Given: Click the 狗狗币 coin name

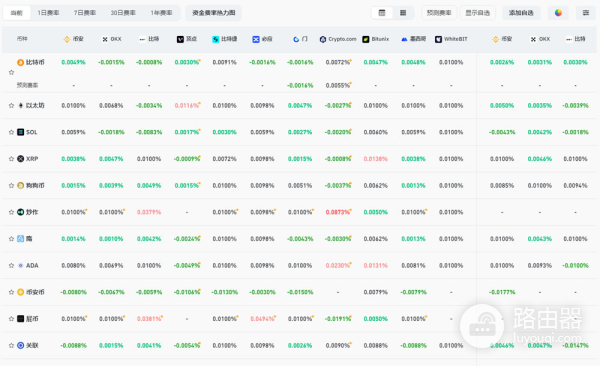Looking at the screenshot, I should tap(35, 185).
